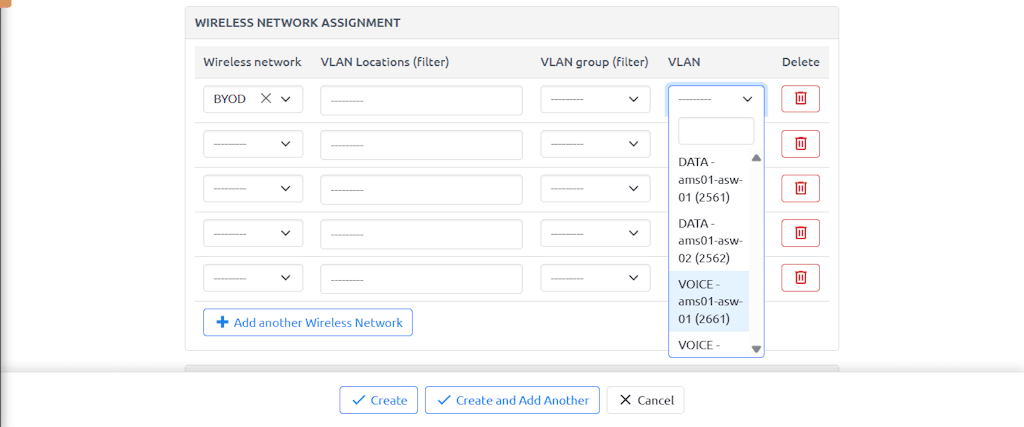Open second row Wireless network dropdown
The height and width of the screenshot is (427, 1024).
tap(252, 144)
